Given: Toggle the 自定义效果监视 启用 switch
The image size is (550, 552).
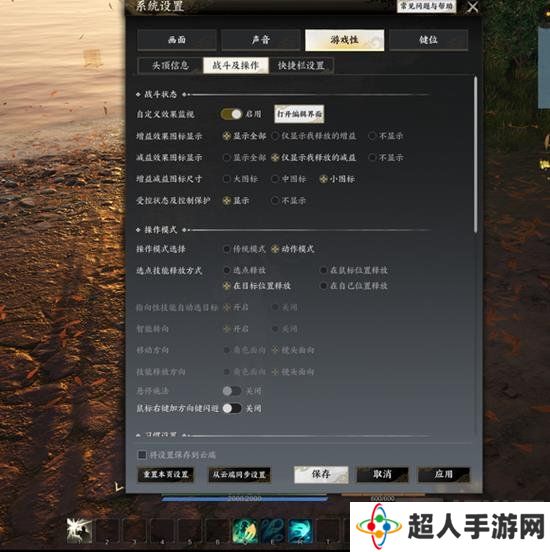Looking at the screenshot, I should pyautogui.click(x=231, y=114).
